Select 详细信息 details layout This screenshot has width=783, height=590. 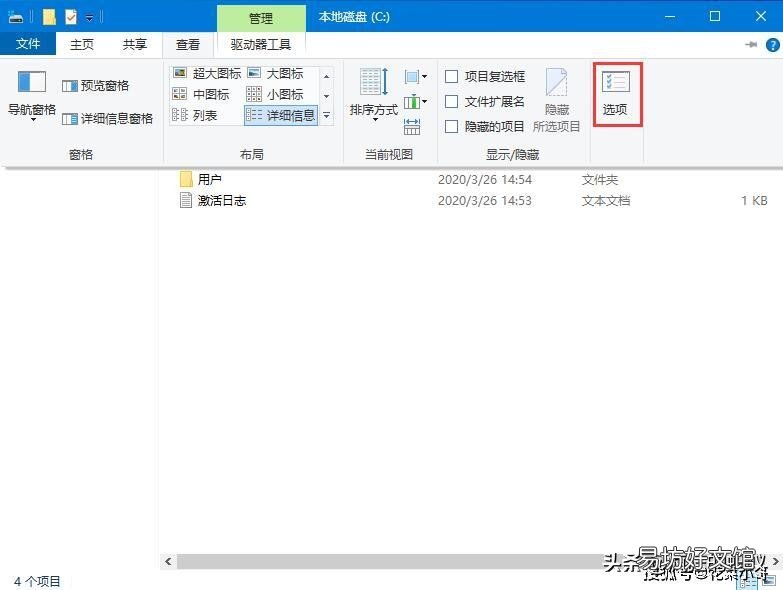pyautogui.click(x=281, y=115)
